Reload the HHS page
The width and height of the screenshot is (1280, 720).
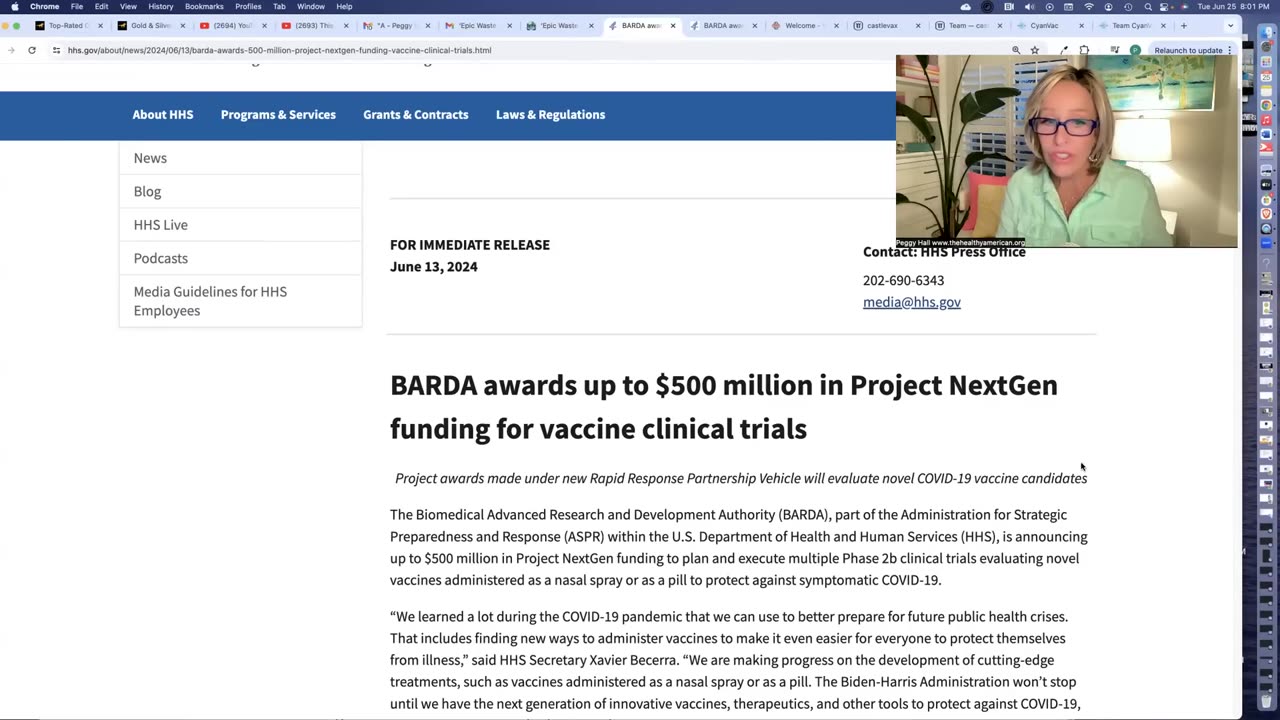(x=32, y=50)
